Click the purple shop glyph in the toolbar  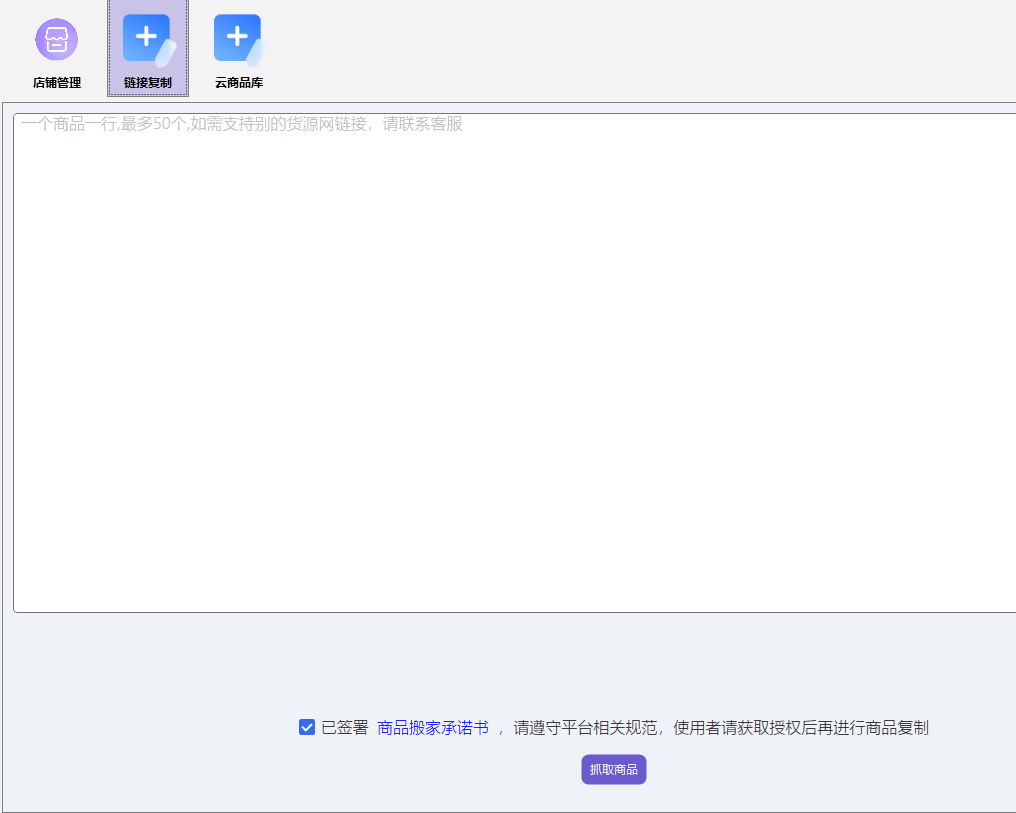56,39
